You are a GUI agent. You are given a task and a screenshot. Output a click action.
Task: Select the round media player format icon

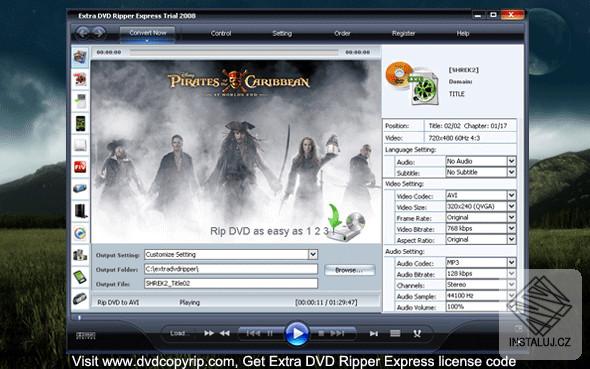click(x=80, y=233)
